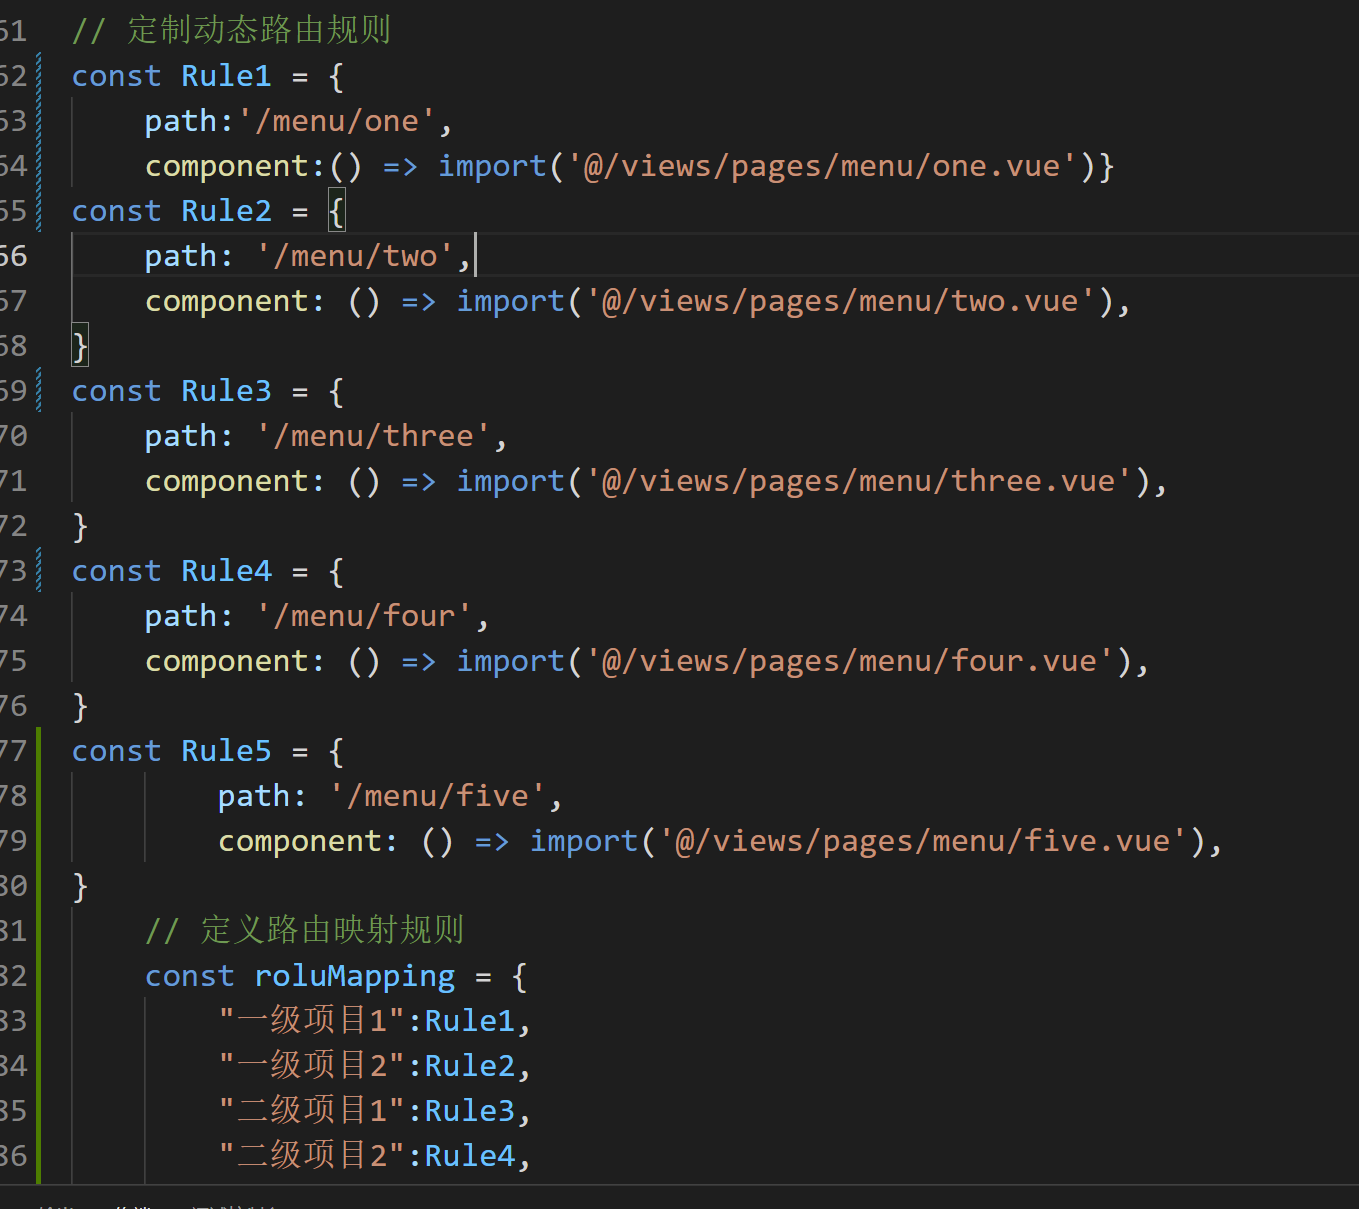Place cursor on Rule3 in its const declaration
Viewport: 1359px width, 1209px height.
[226, 391]
